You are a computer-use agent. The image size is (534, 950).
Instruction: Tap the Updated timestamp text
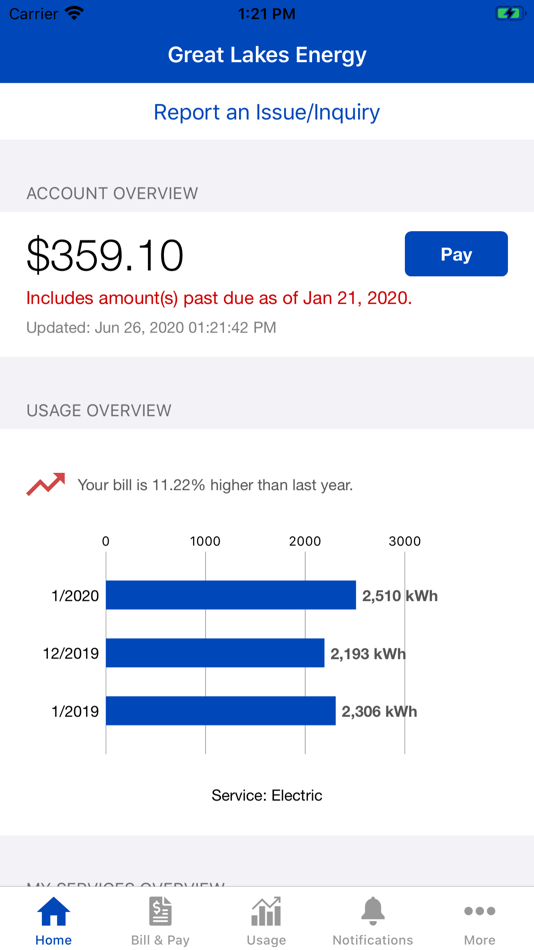pyautogui.click(x=151, y=328)
